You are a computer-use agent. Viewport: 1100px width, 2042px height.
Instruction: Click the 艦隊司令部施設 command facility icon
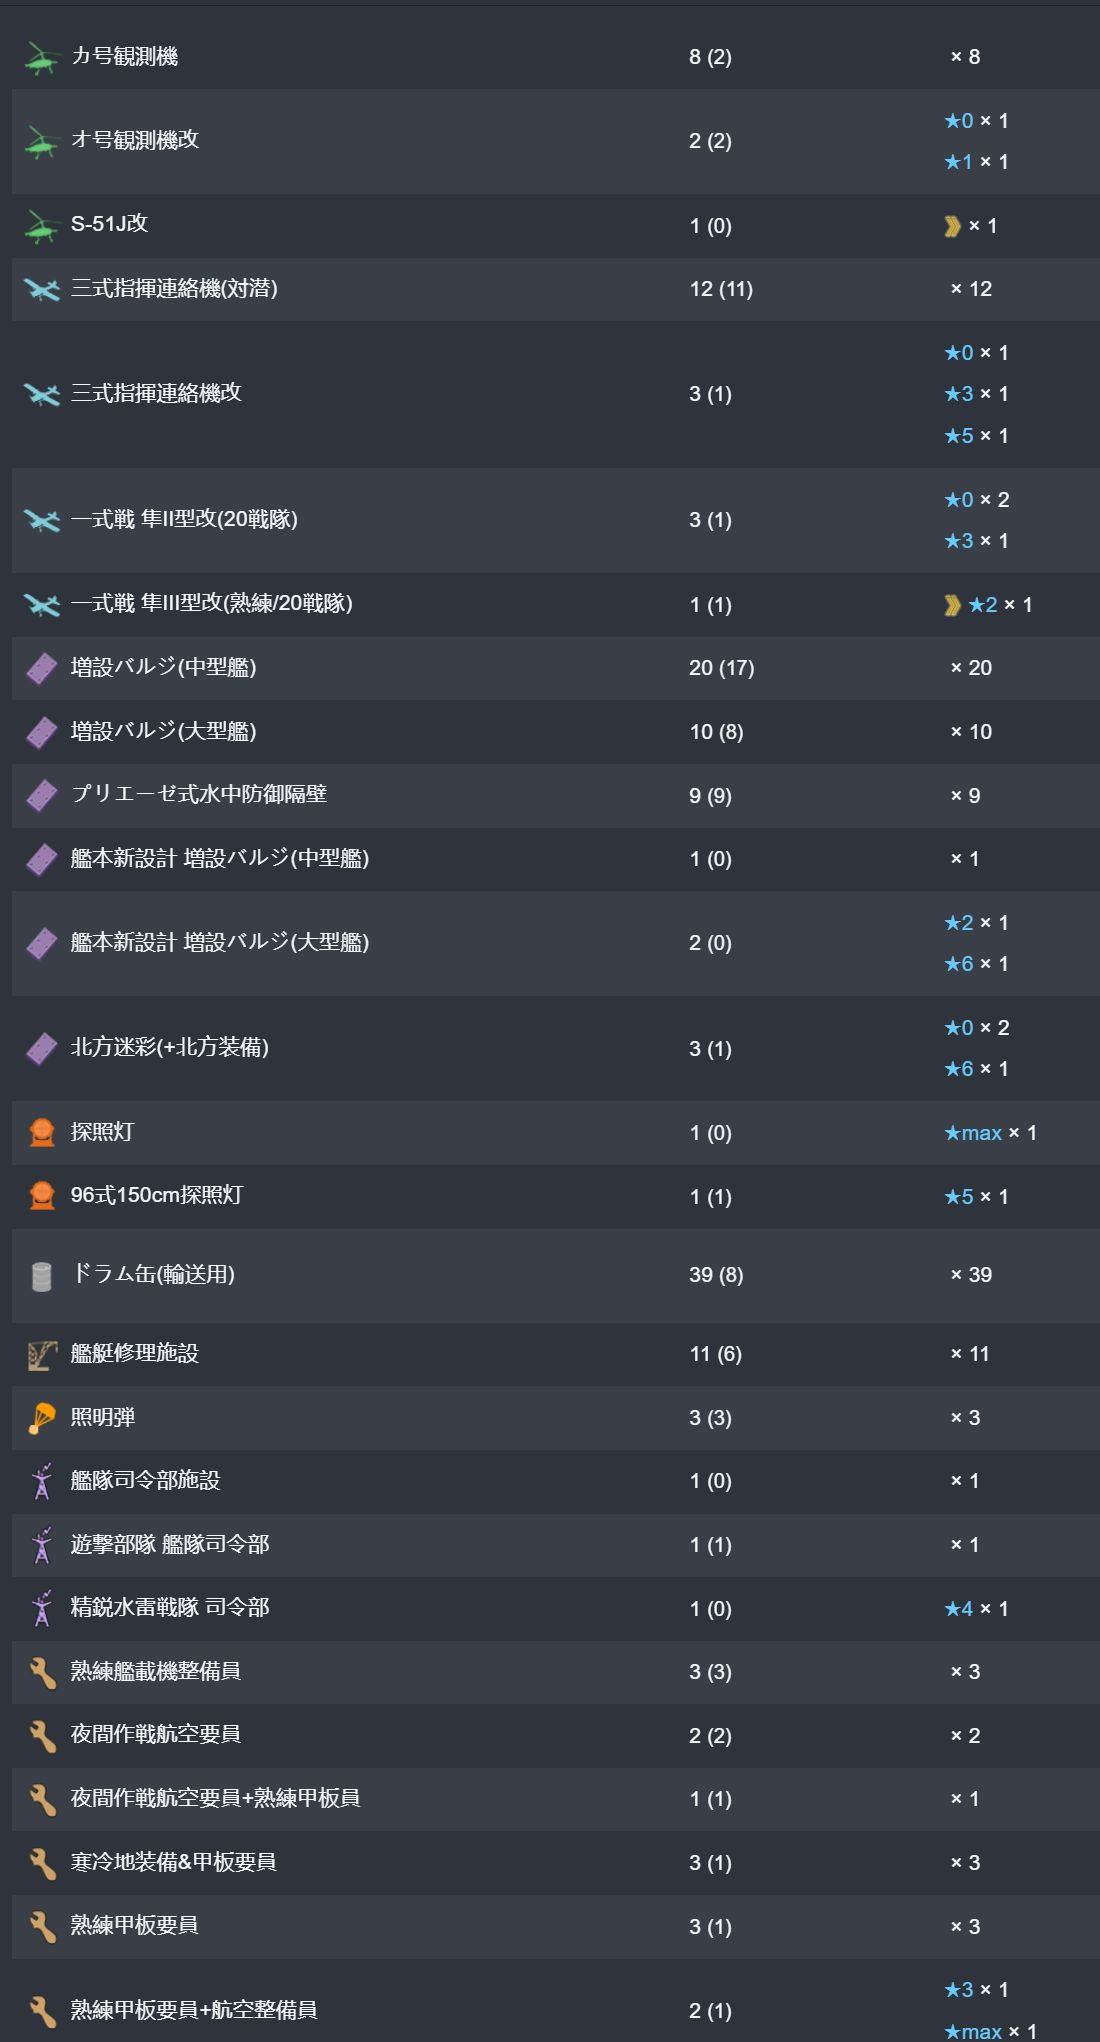coord(41,1481)
